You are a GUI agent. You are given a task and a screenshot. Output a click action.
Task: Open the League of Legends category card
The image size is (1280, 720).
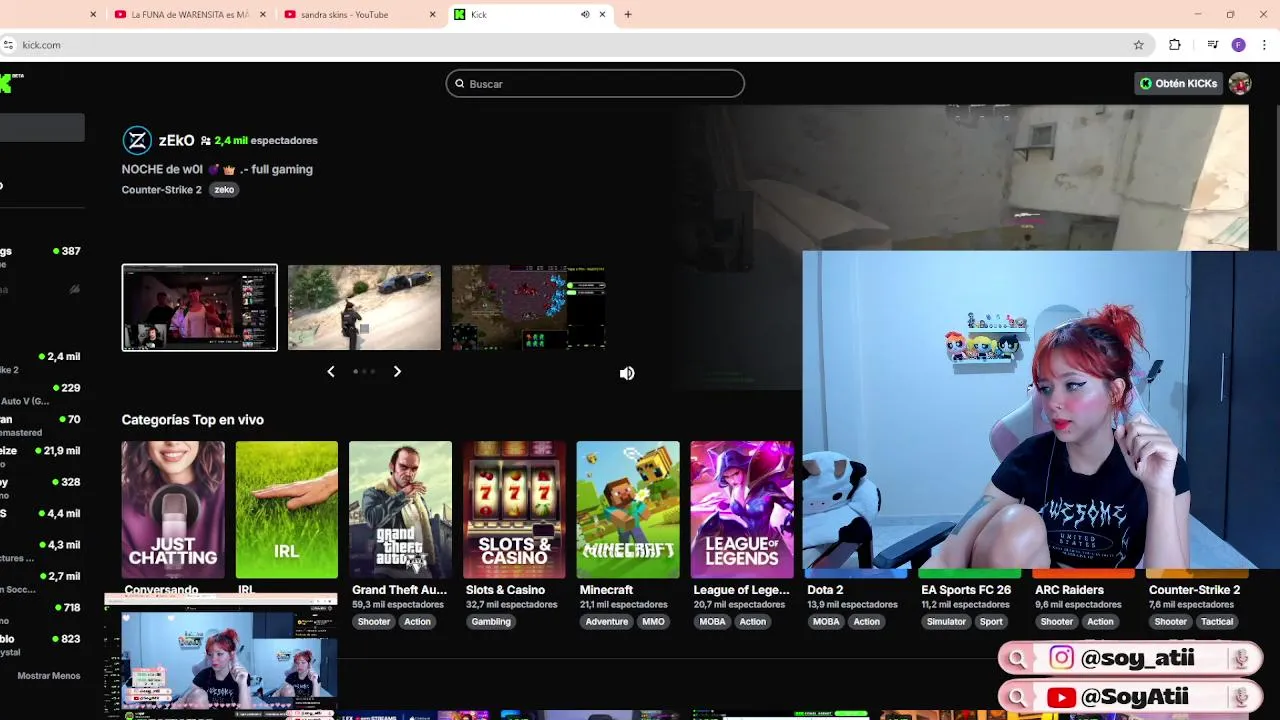pos(742,510)
